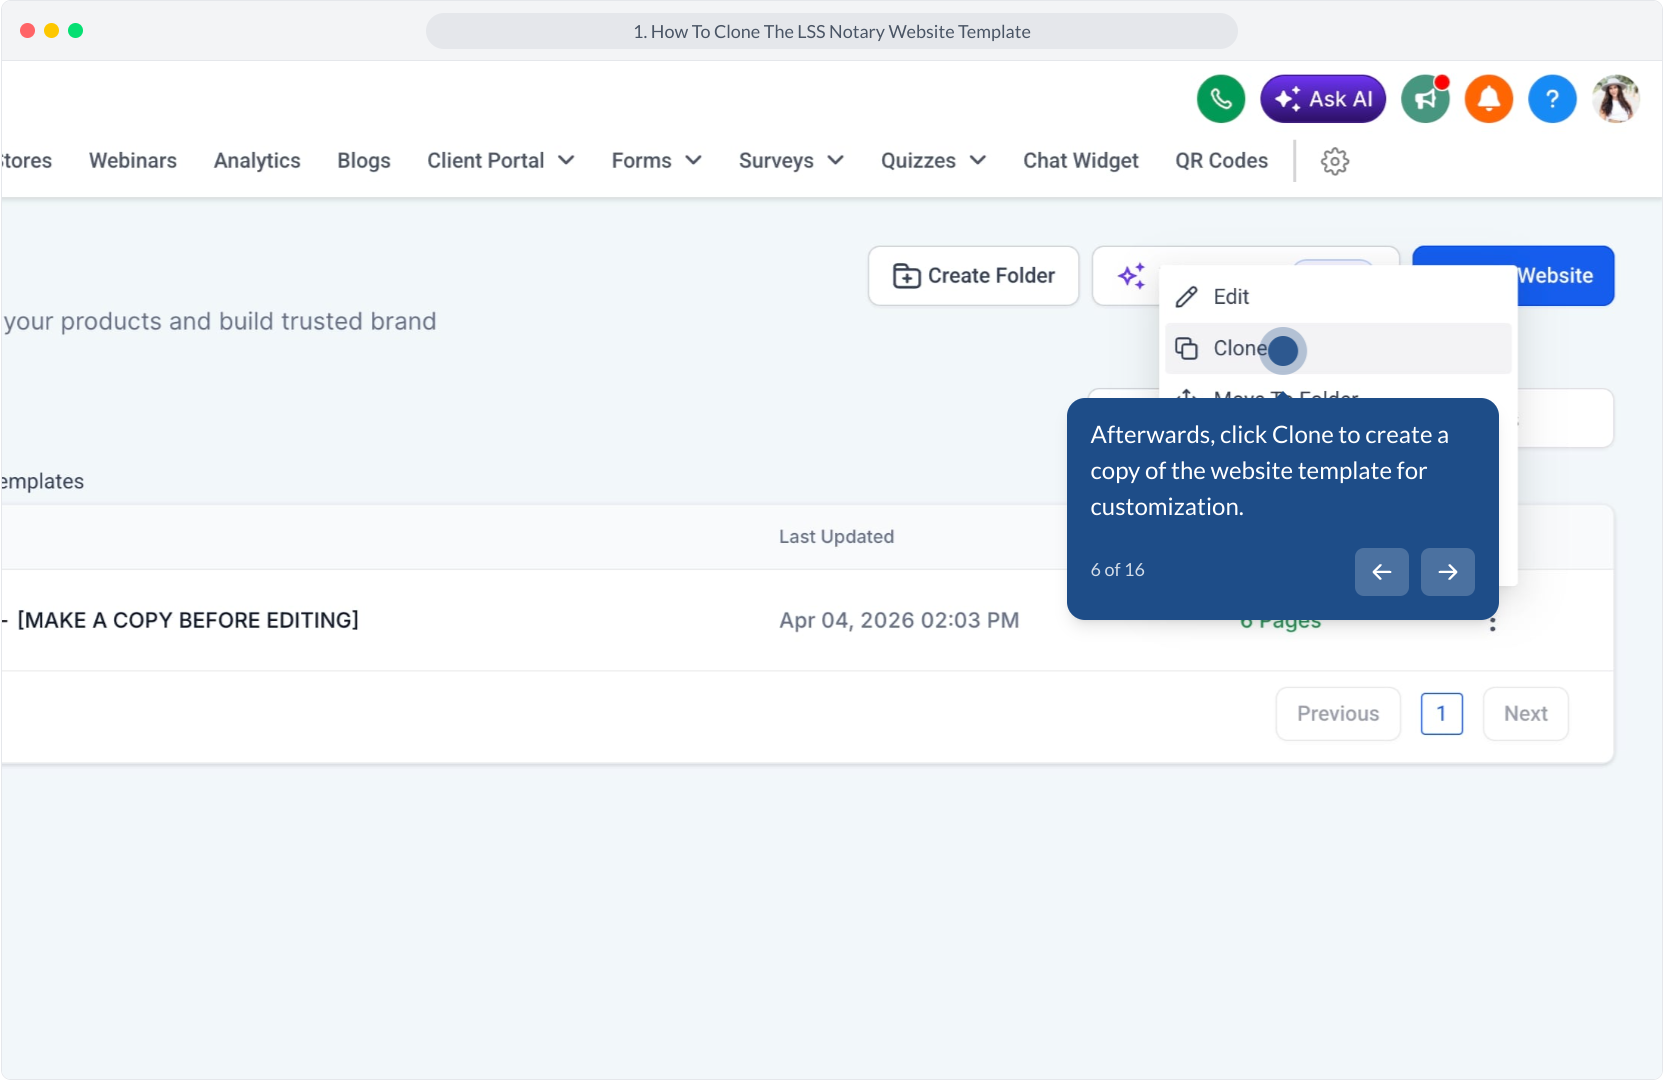Open the Chat Widget tab

pos(1081,161)
